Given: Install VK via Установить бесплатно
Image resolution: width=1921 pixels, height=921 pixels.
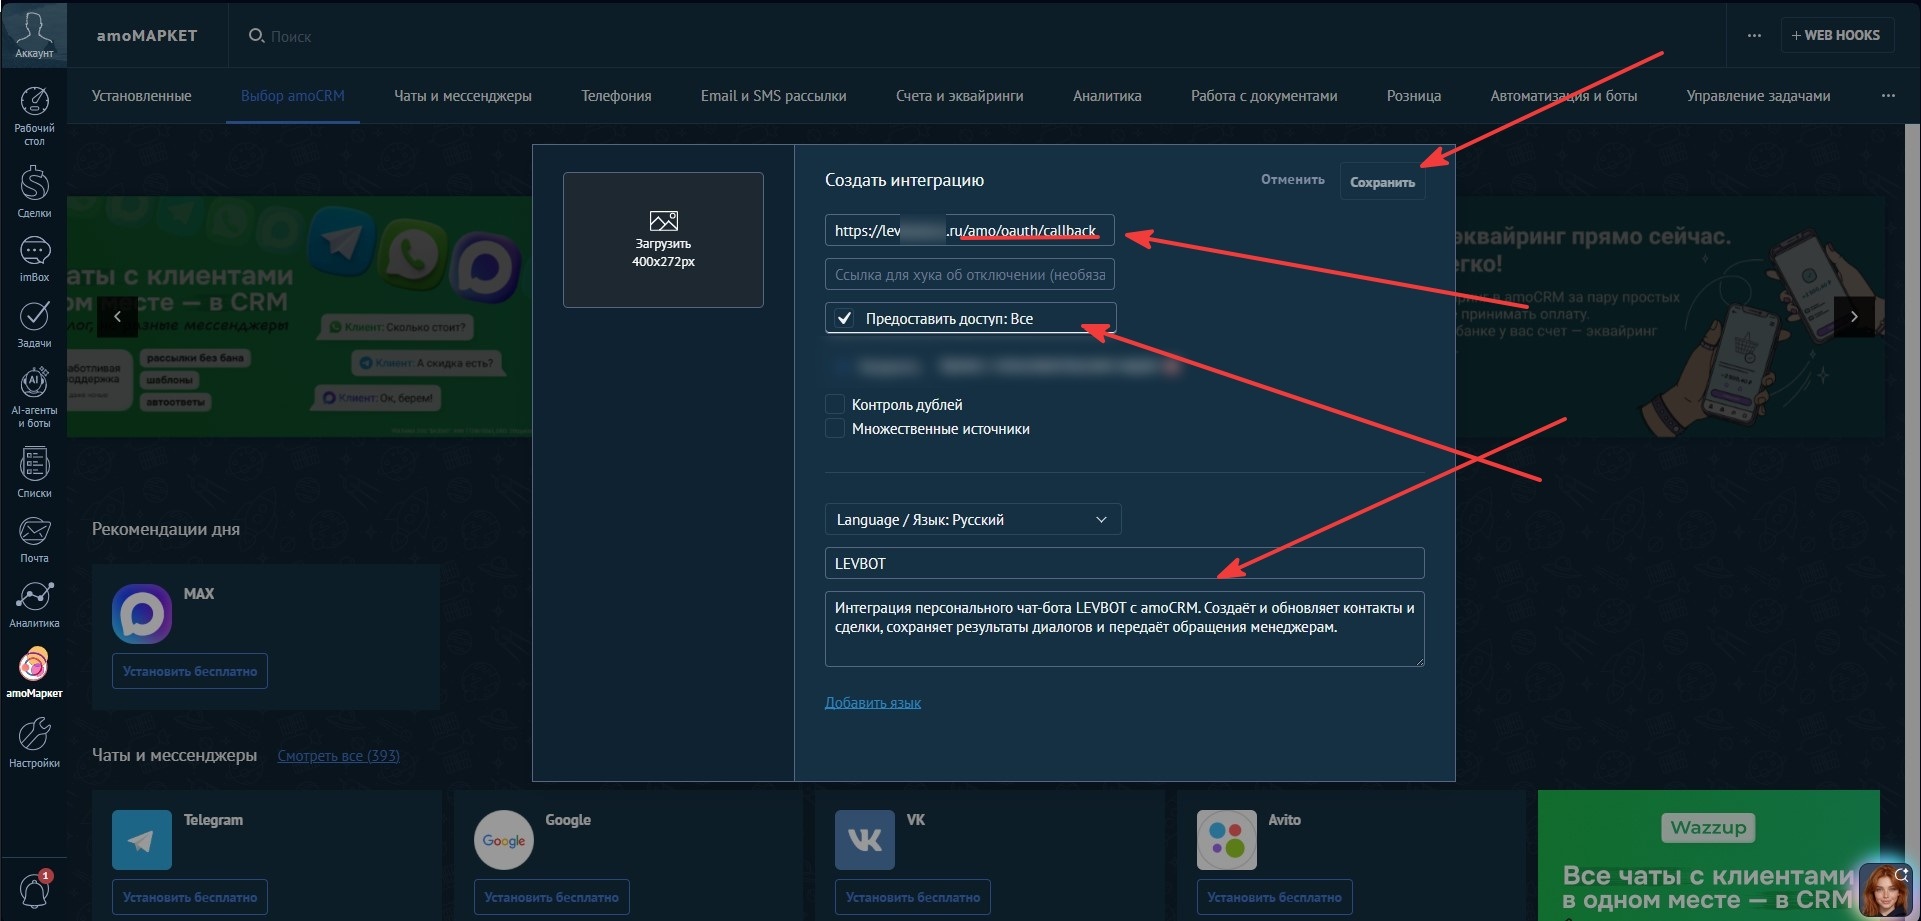Looking at the screenshot, I should click(x=913, y=897).
